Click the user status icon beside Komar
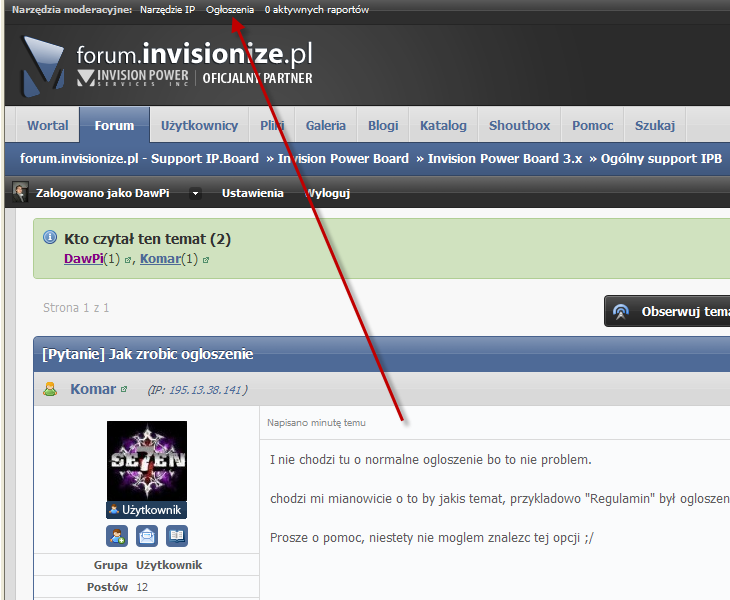 pos(50,389)
